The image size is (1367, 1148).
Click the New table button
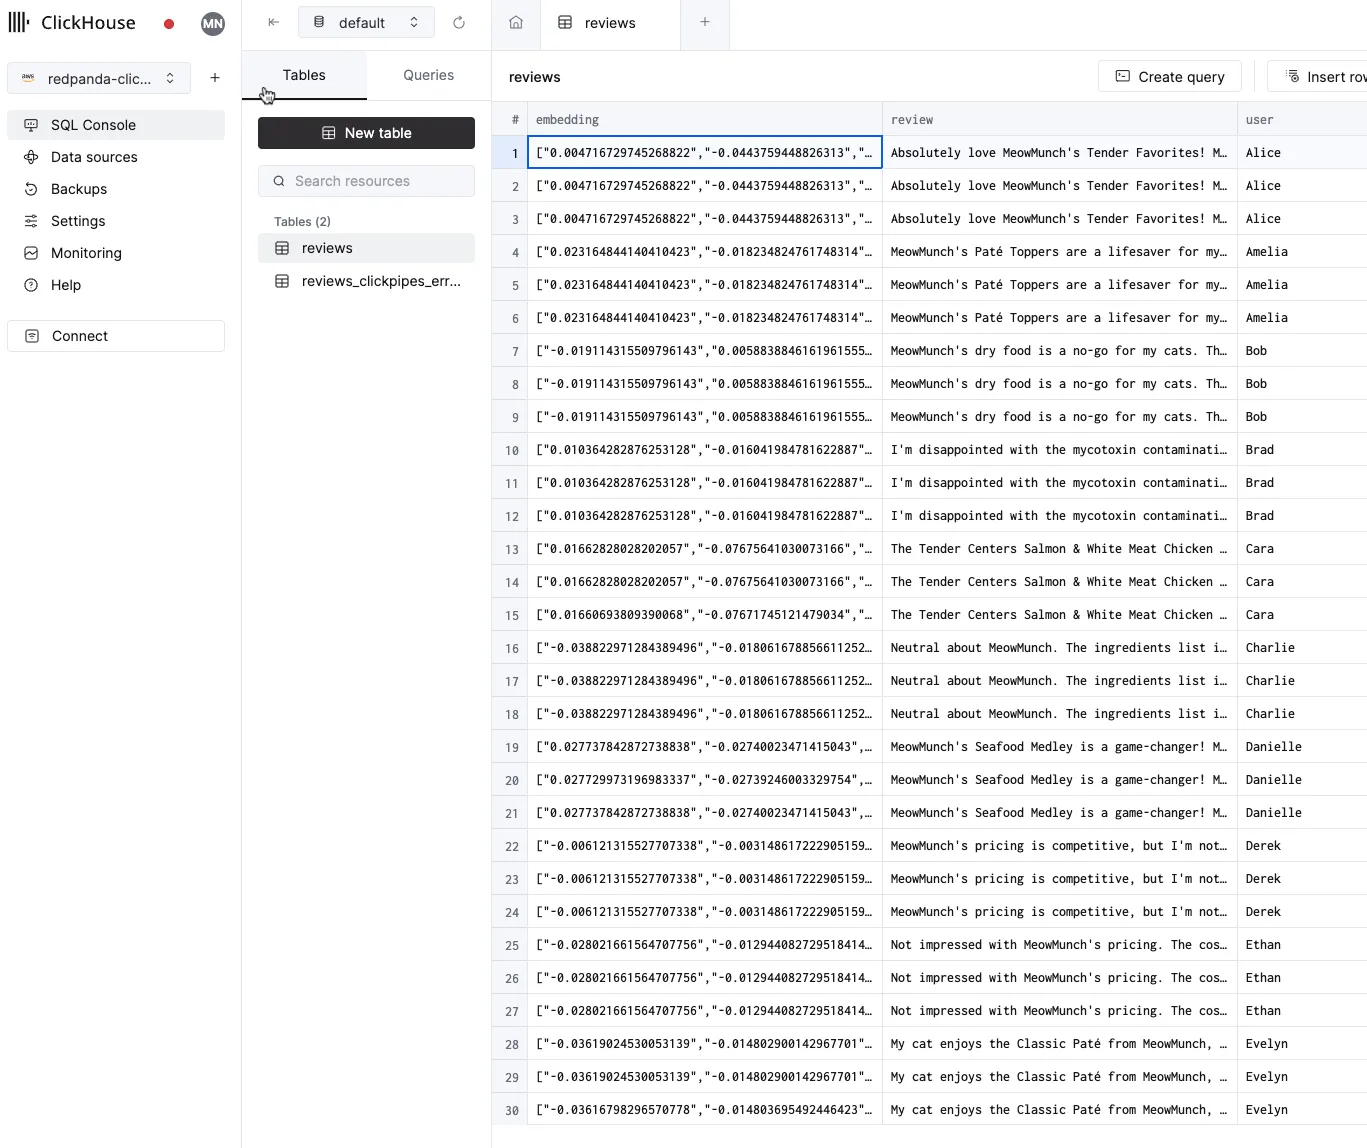coord(366,133)
